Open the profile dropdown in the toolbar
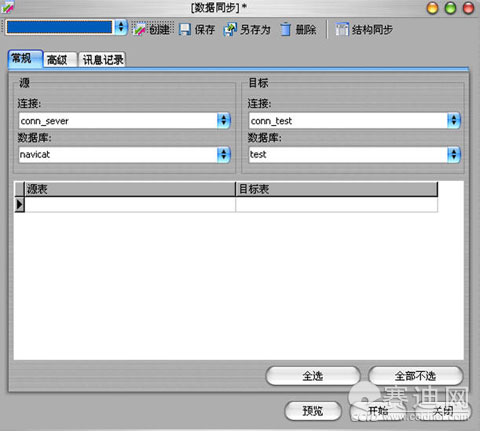This screenshot has width=480, height=431. tap(121, 27)
